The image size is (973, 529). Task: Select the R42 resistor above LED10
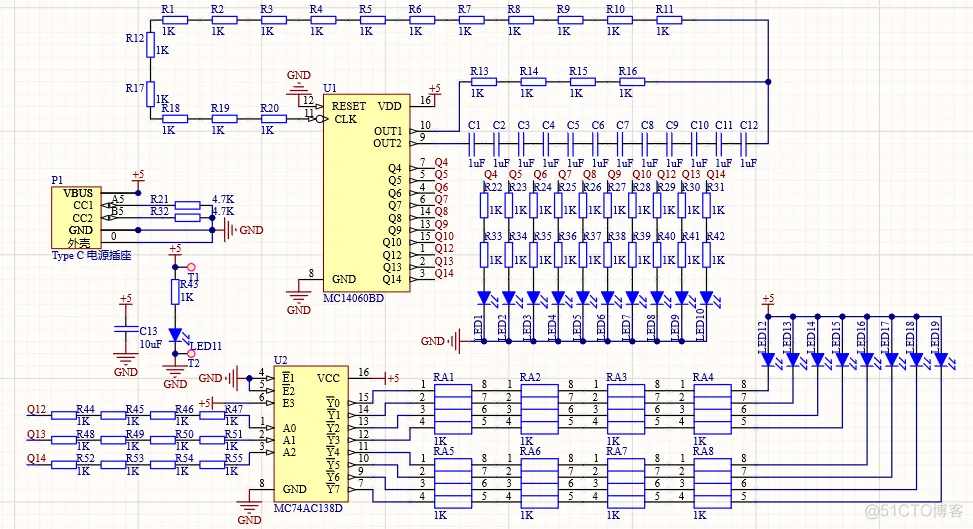pos(706,255)
